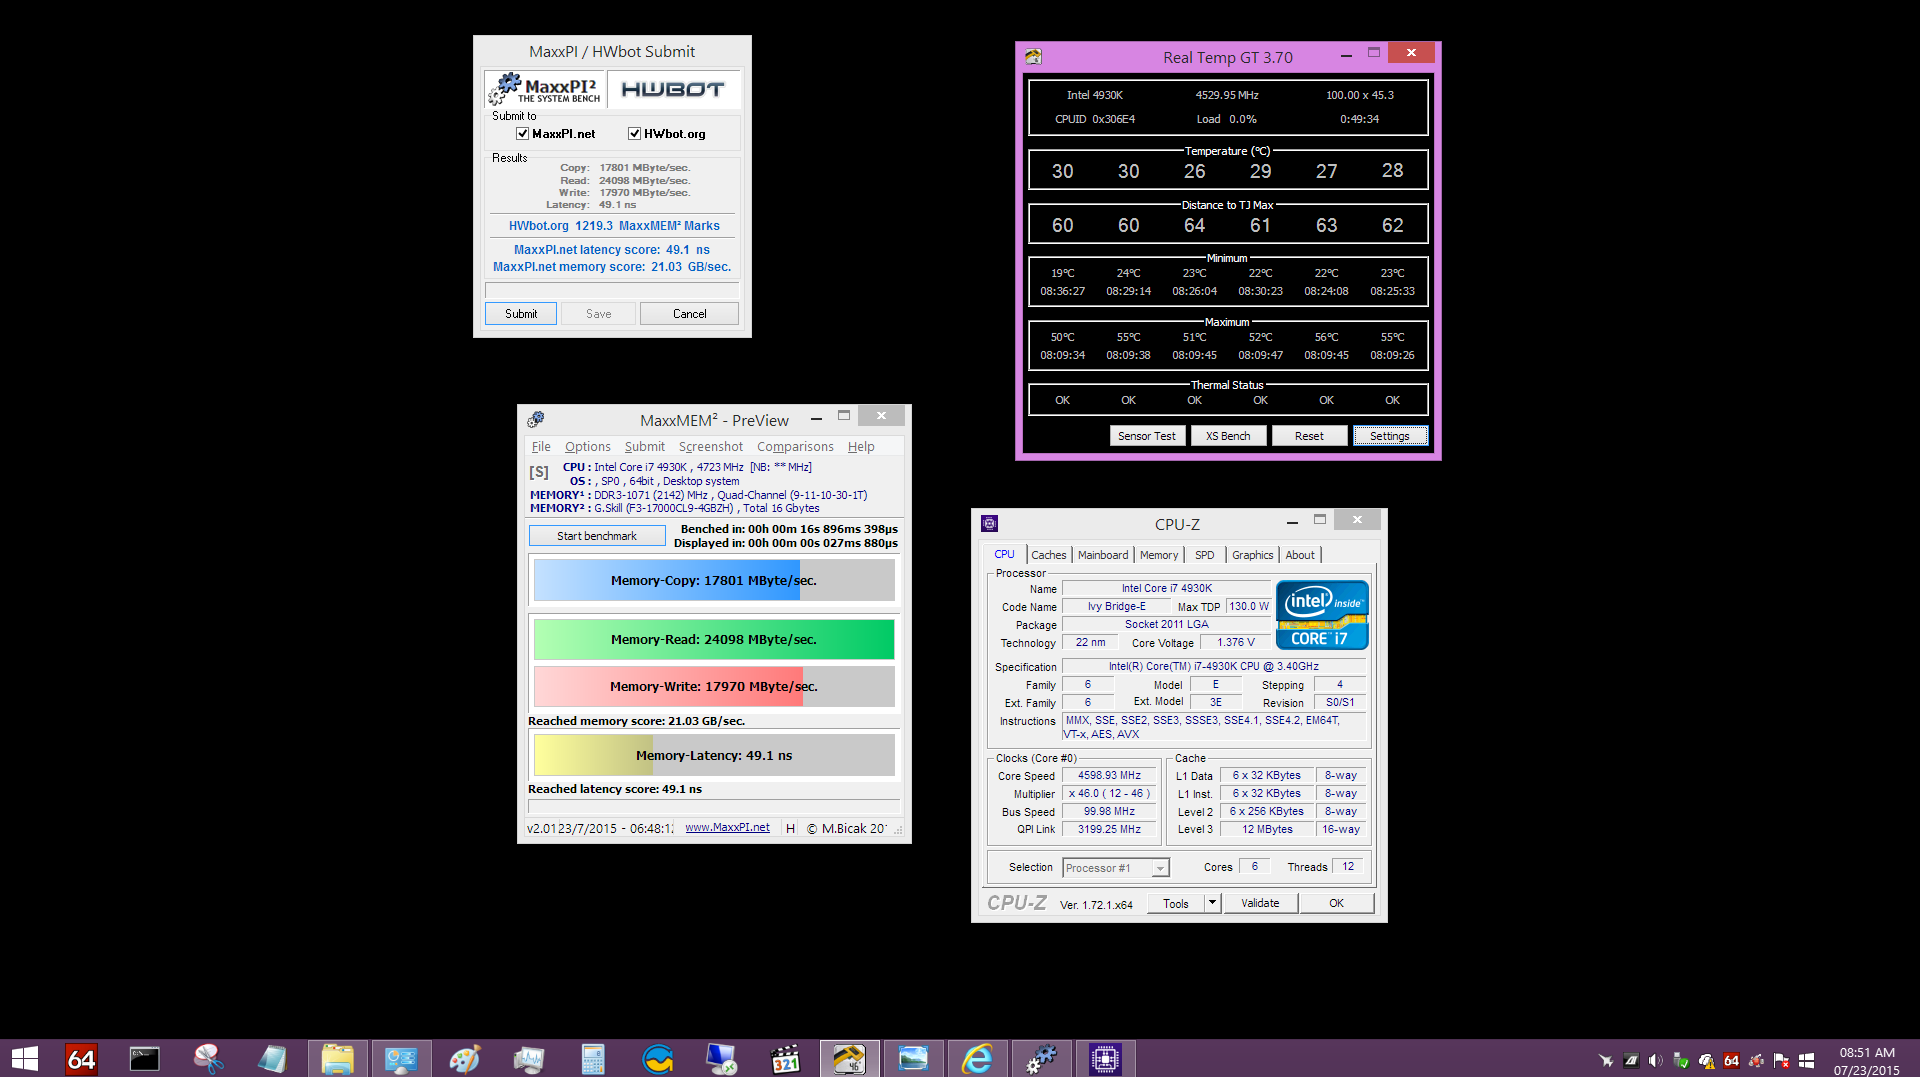Screen dimensions: 1920x1077
Task: Click the Start benchmark button
Action: 597,536
